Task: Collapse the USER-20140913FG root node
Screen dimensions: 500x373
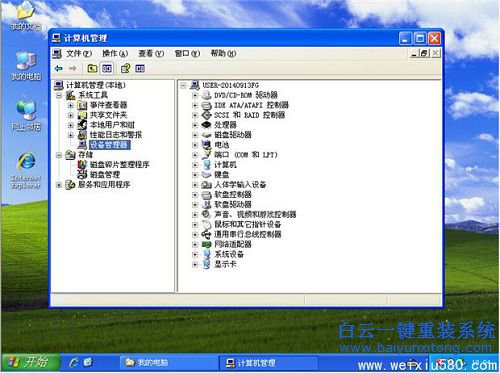Action: pyautogui.click(x=183, y=86)
